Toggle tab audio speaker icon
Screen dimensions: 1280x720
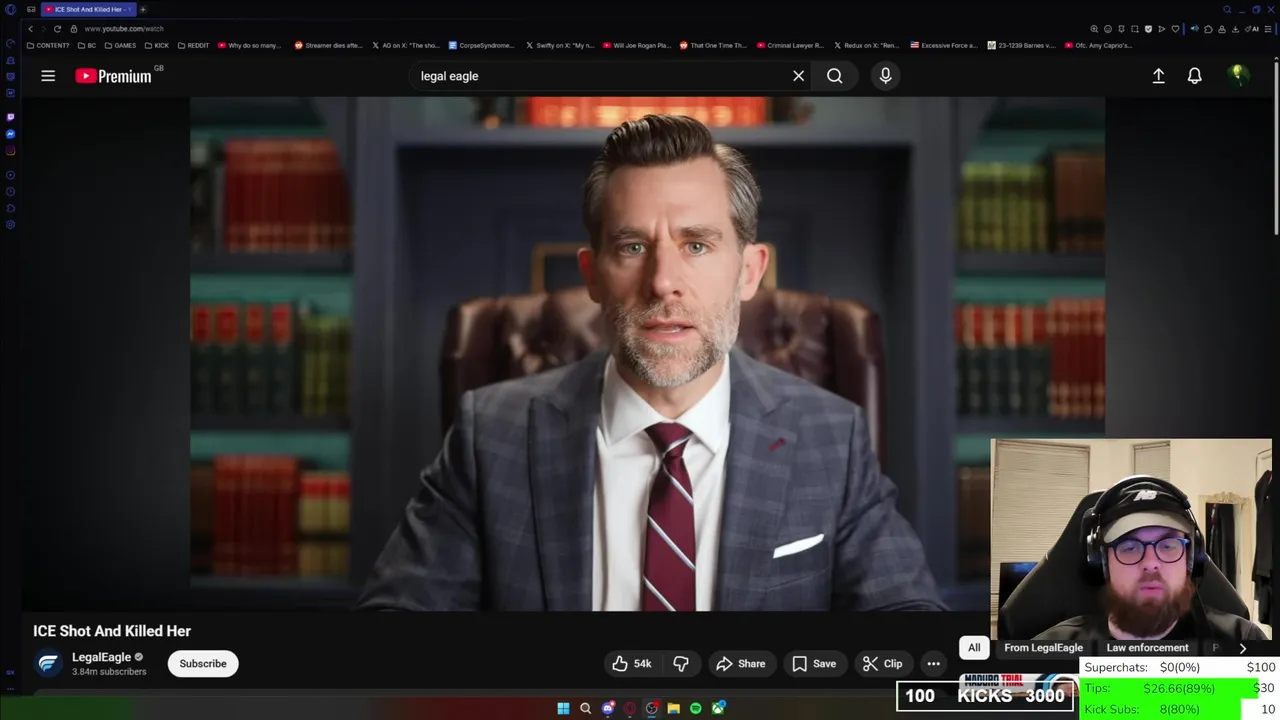[x=1194, y=29]
